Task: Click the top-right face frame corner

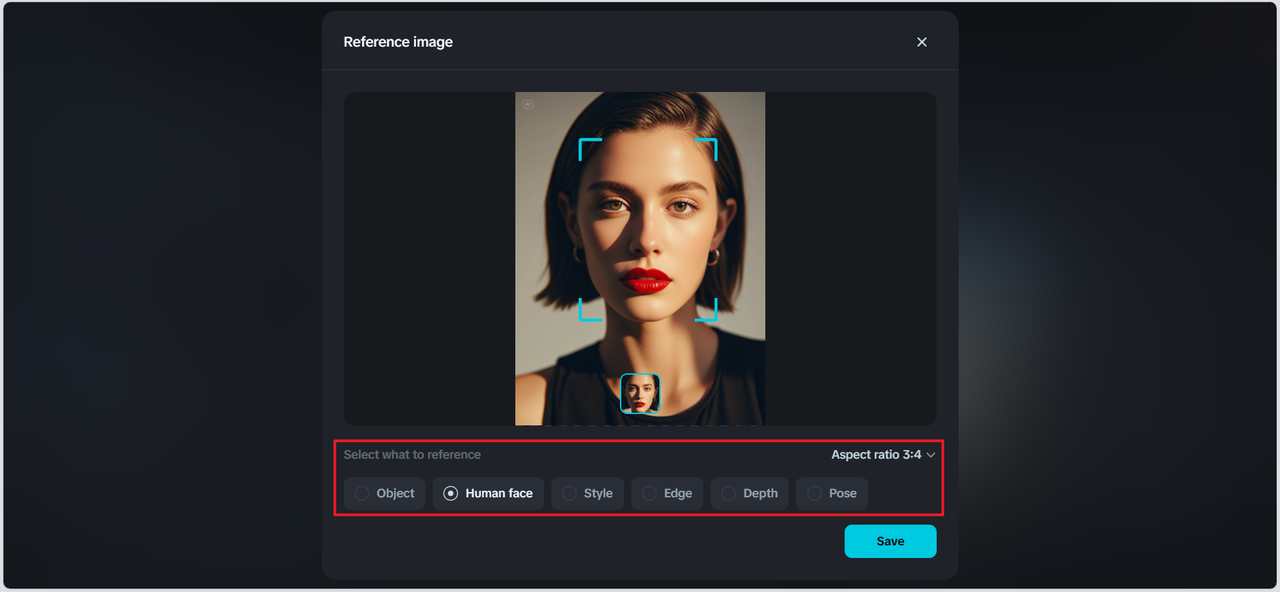Action: [713, 142]
